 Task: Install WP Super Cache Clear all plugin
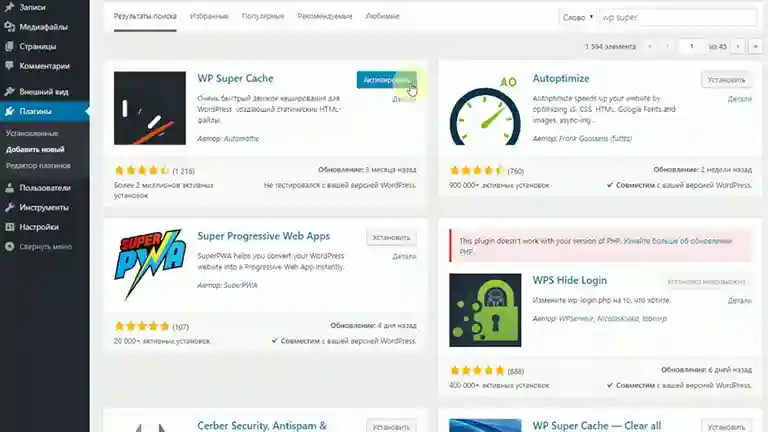tap(726, 427)
